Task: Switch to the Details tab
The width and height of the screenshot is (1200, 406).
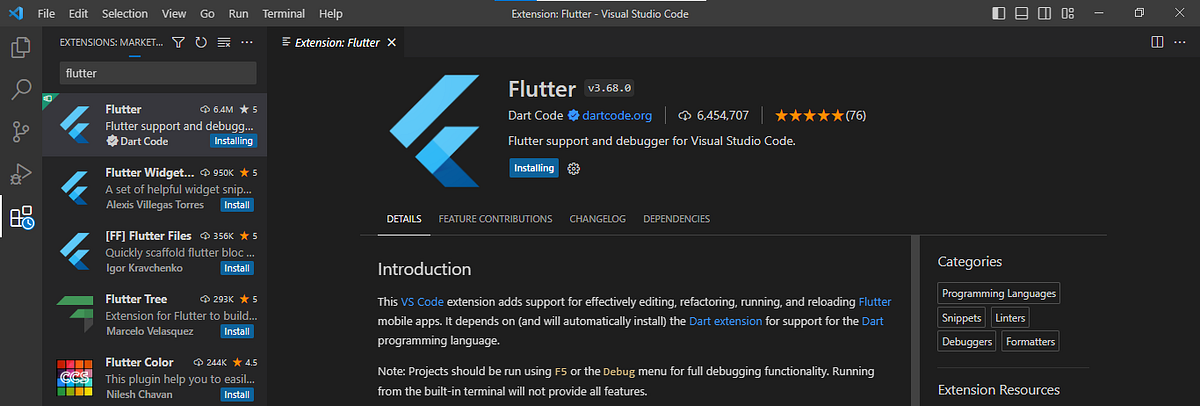Action: (404, 219)
